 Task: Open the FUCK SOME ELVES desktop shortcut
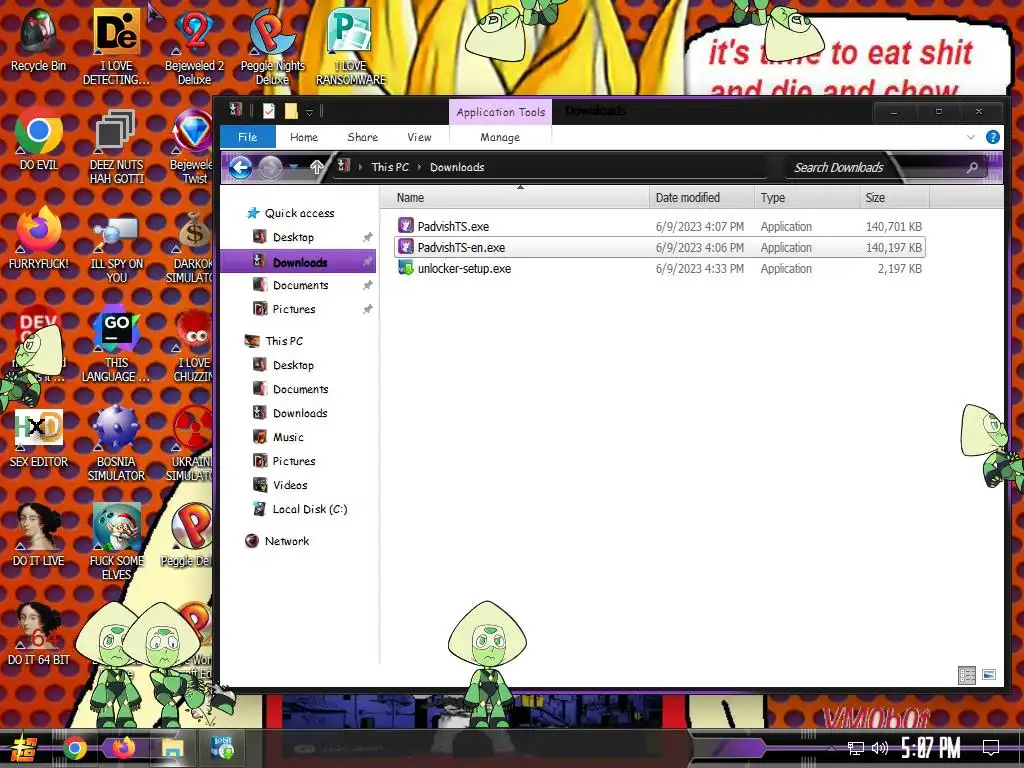coord(116,541)
